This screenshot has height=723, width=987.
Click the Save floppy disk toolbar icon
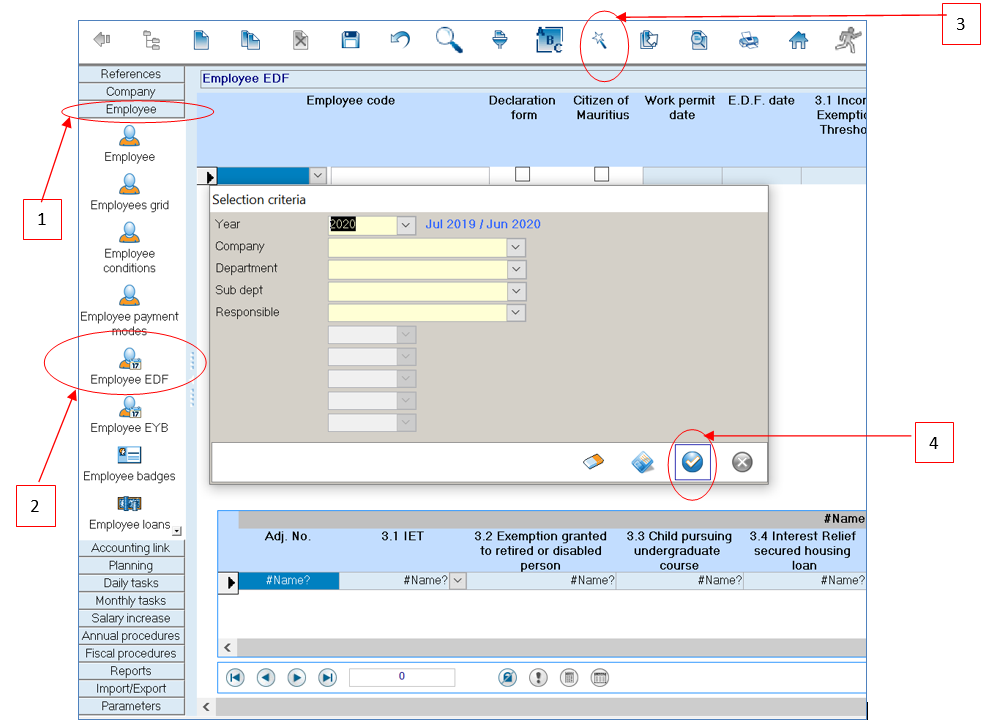click(x=350, y=40)
